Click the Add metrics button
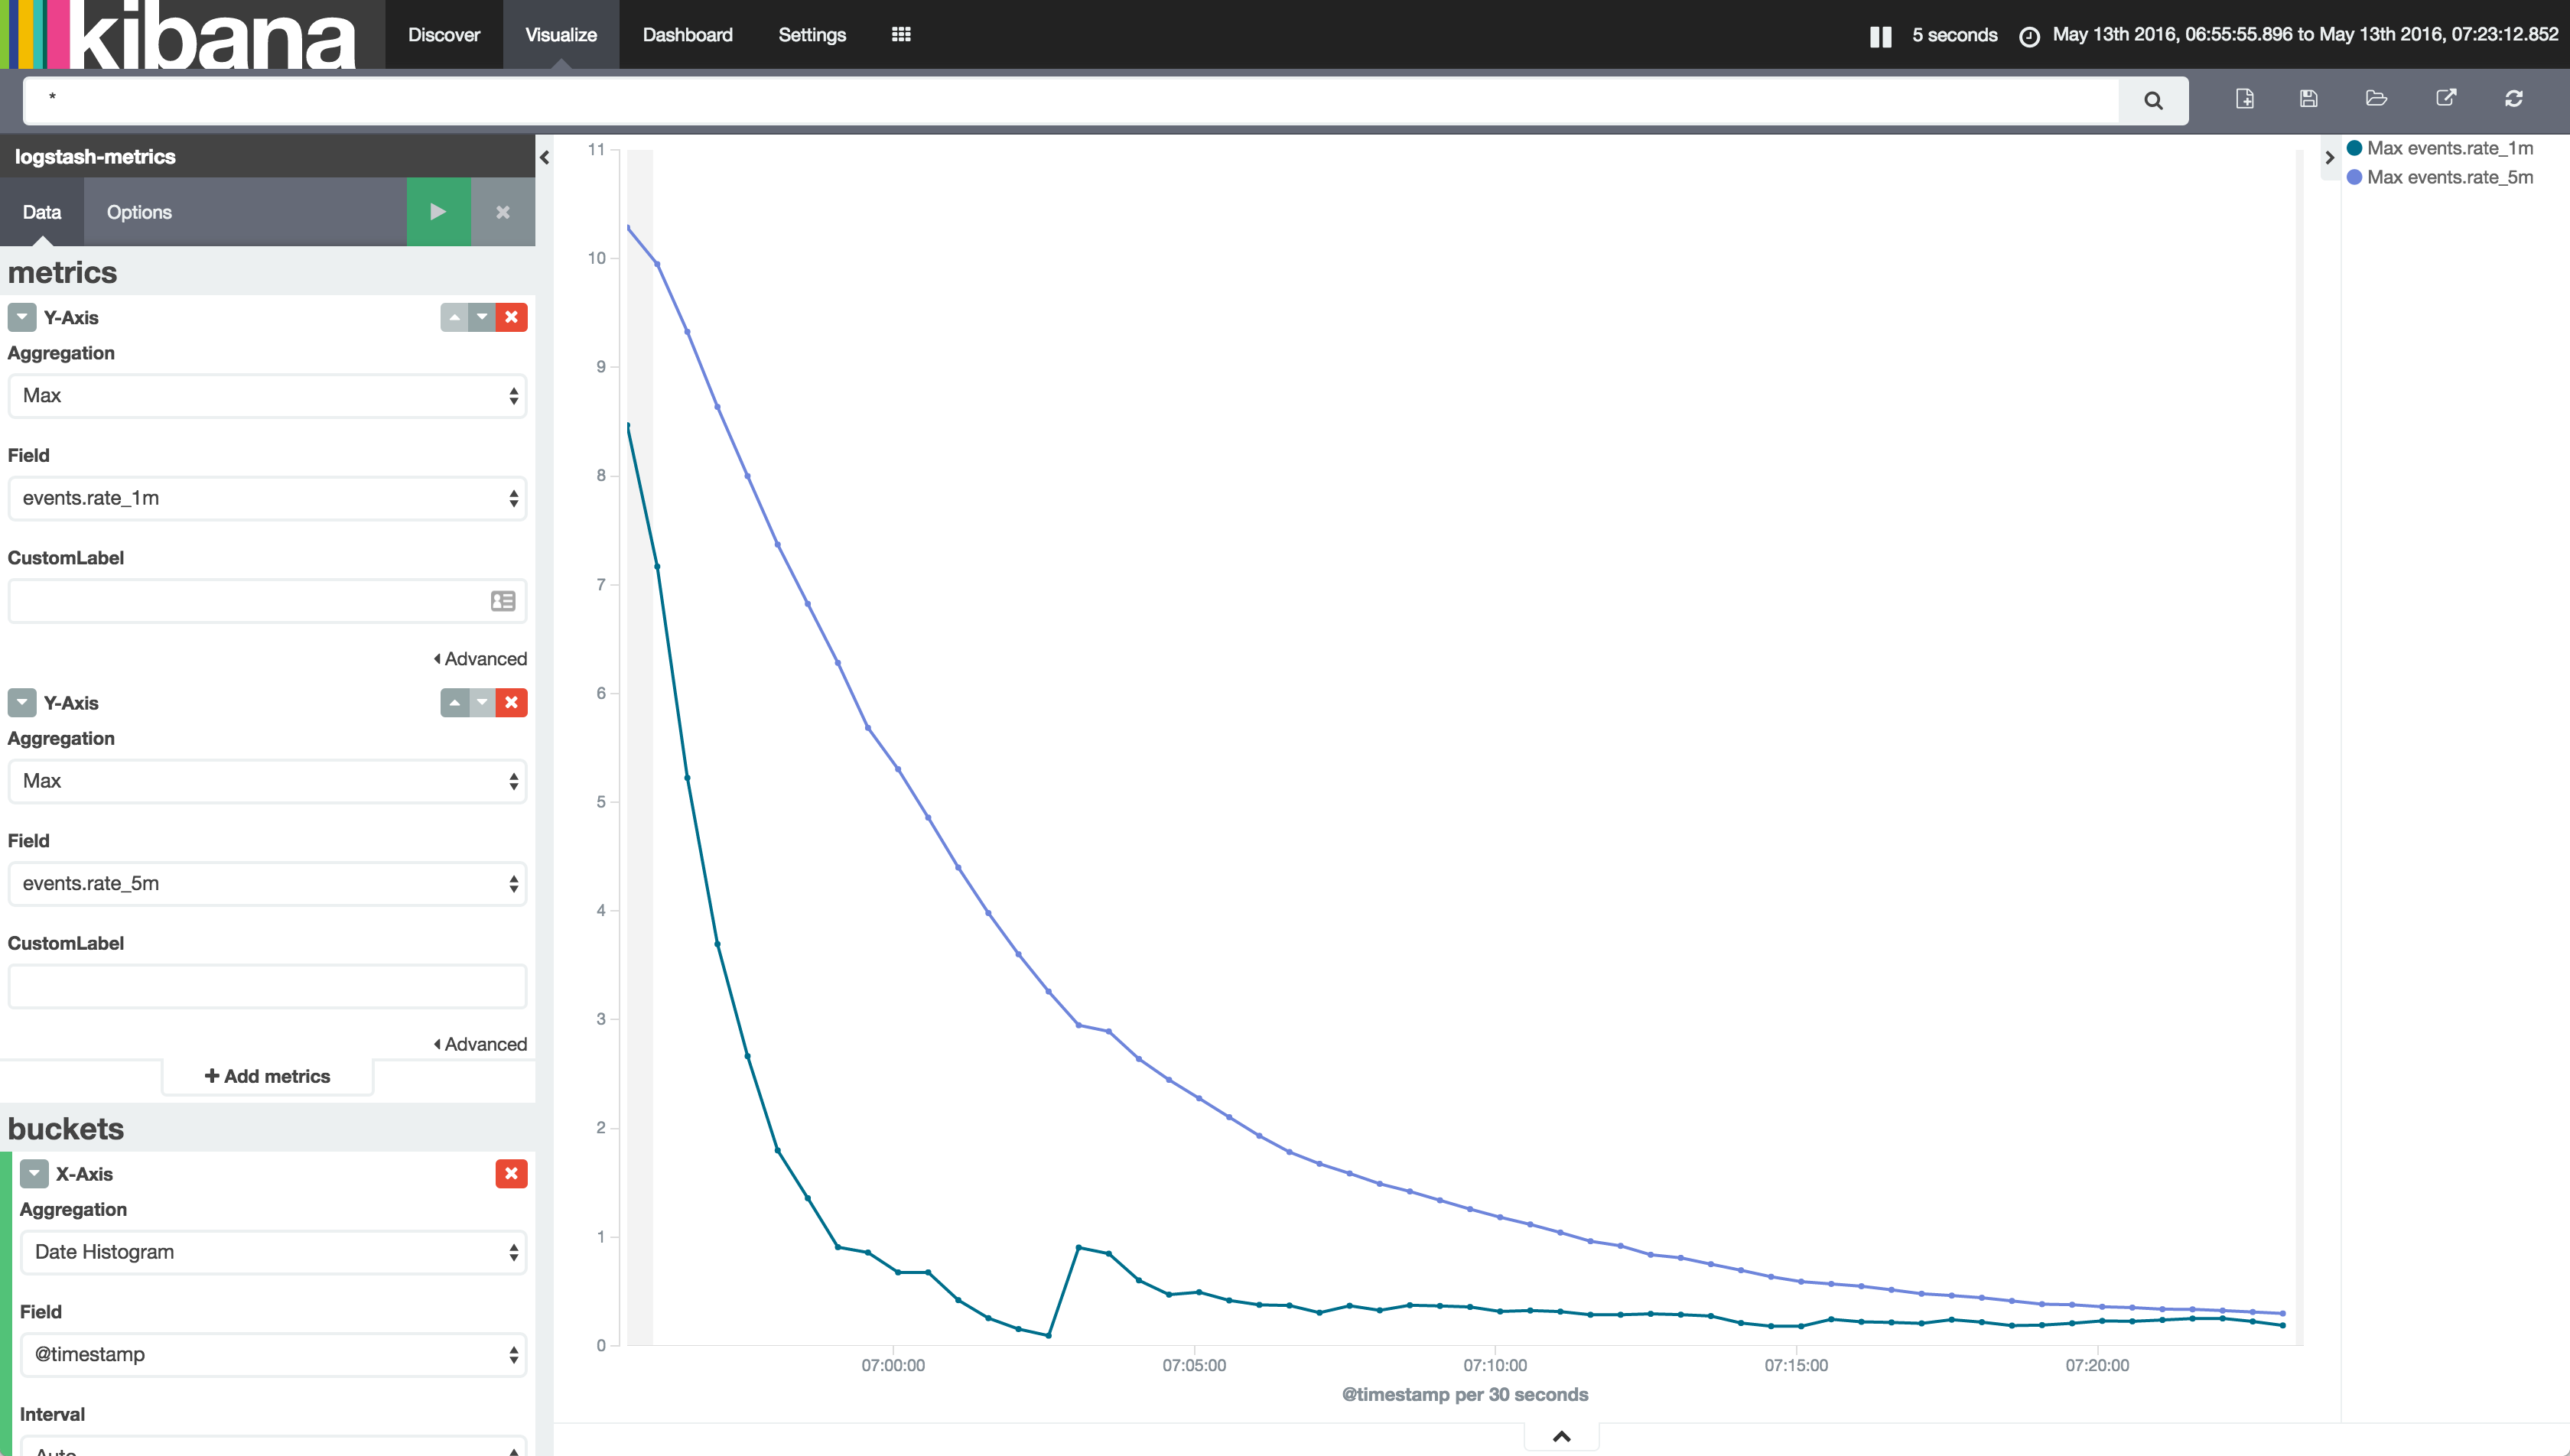The height and width of the screenshot is (1456, 2570). pos(267,1076)
